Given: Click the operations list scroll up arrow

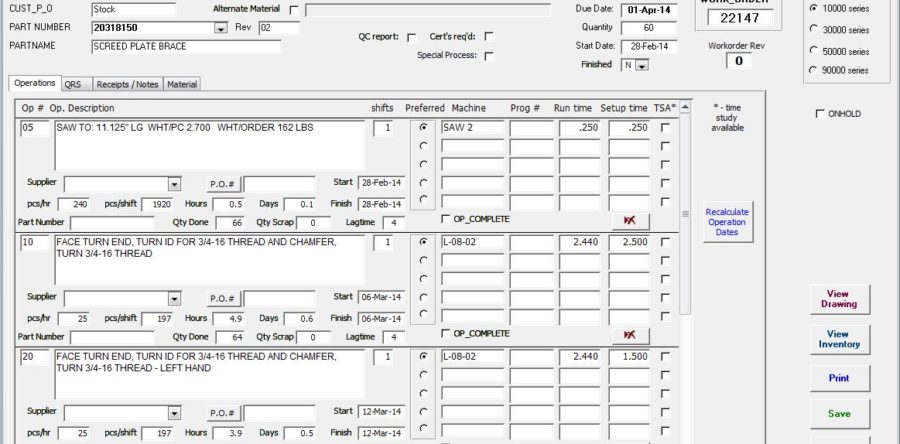Looking at the screenshot, I should 685,108.
